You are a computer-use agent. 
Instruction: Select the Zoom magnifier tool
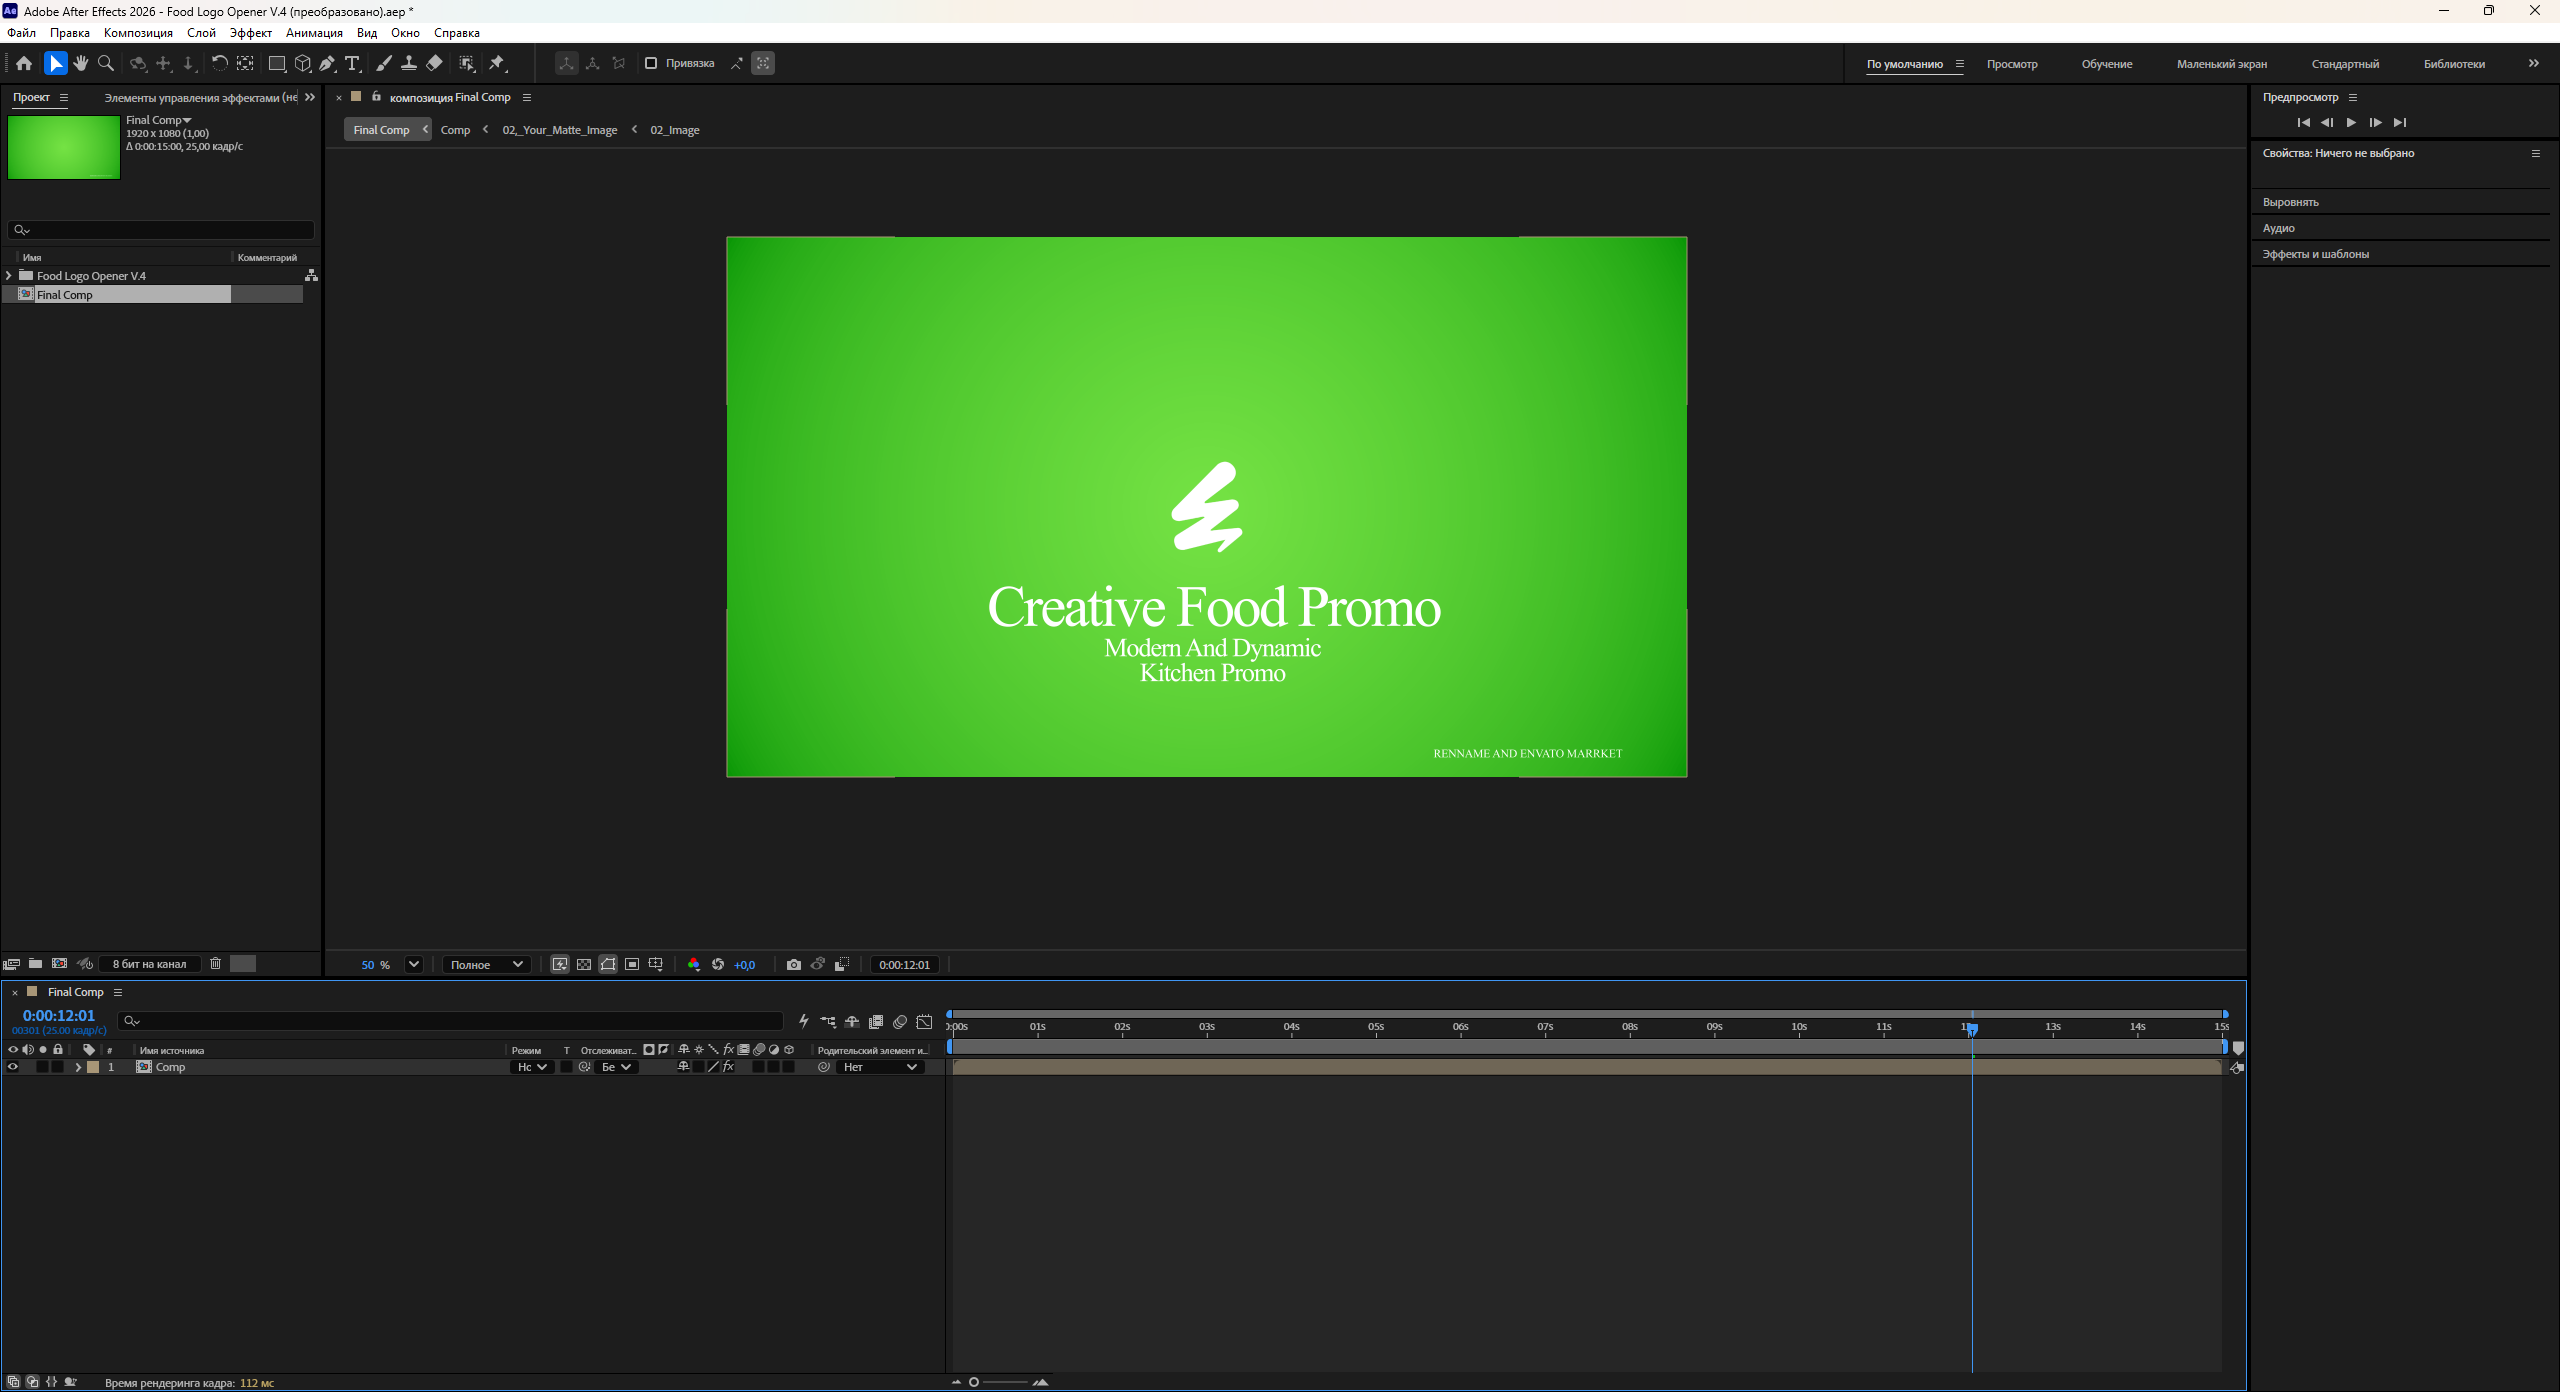106,63
